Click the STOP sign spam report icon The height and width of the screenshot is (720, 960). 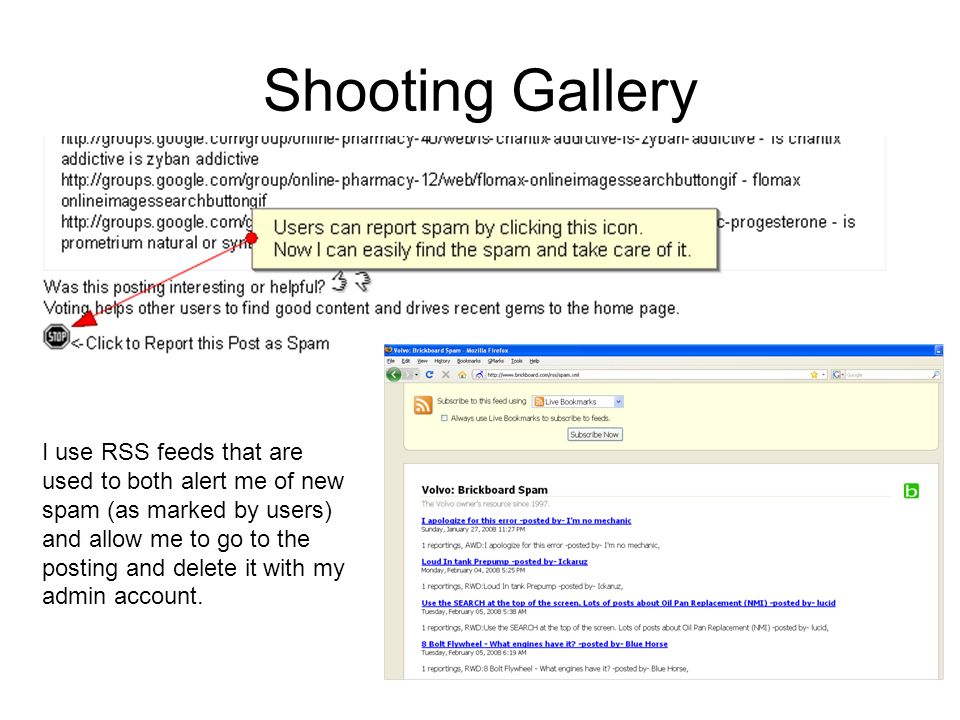pos(56,337)
